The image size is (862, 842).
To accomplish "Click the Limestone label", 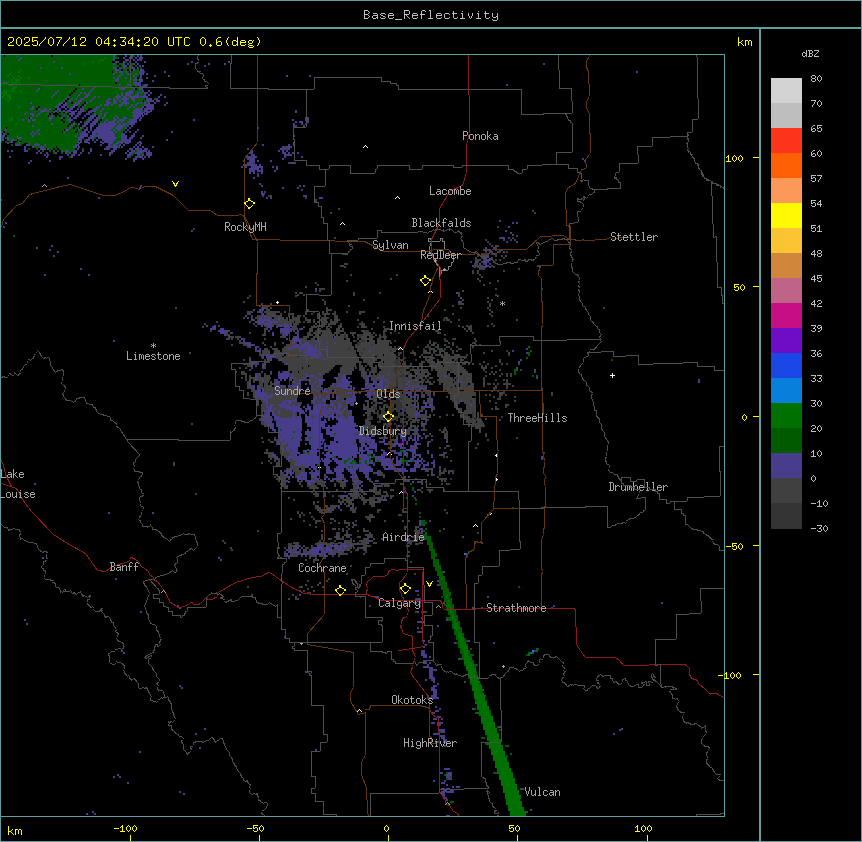I will (x=153, y=356).
